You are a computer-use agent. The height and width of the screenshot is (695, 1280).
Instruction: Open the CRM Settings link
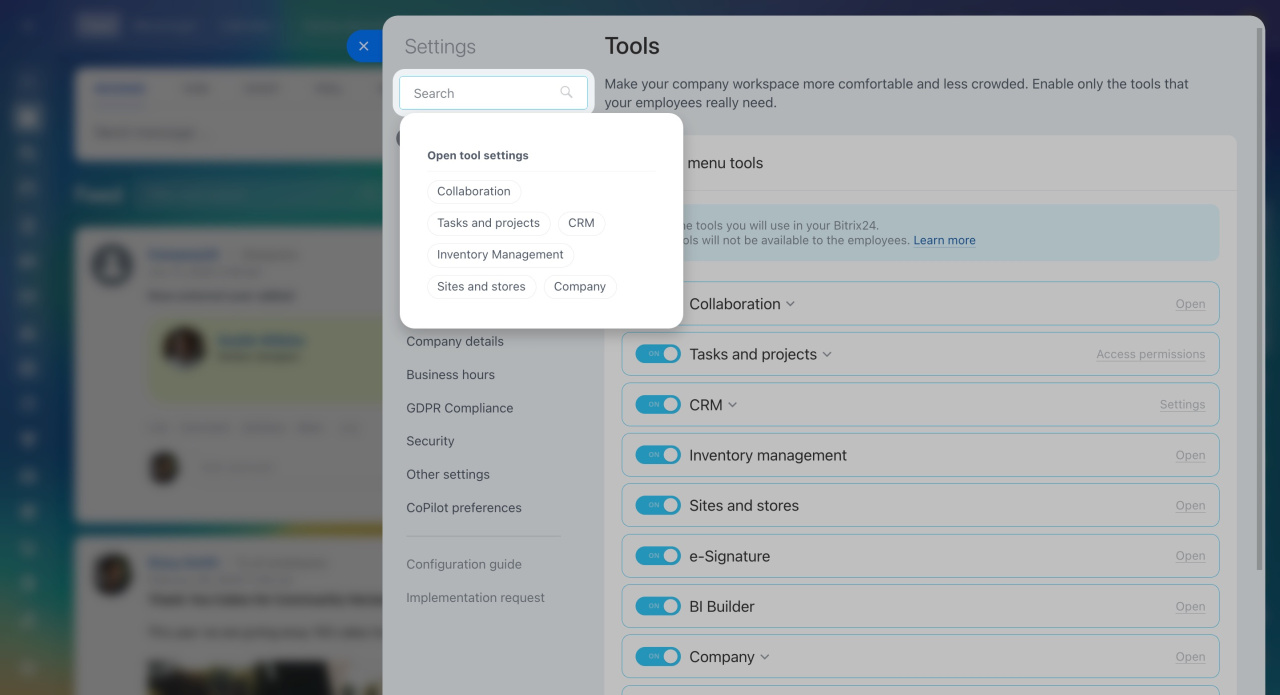click(1182, 405)
